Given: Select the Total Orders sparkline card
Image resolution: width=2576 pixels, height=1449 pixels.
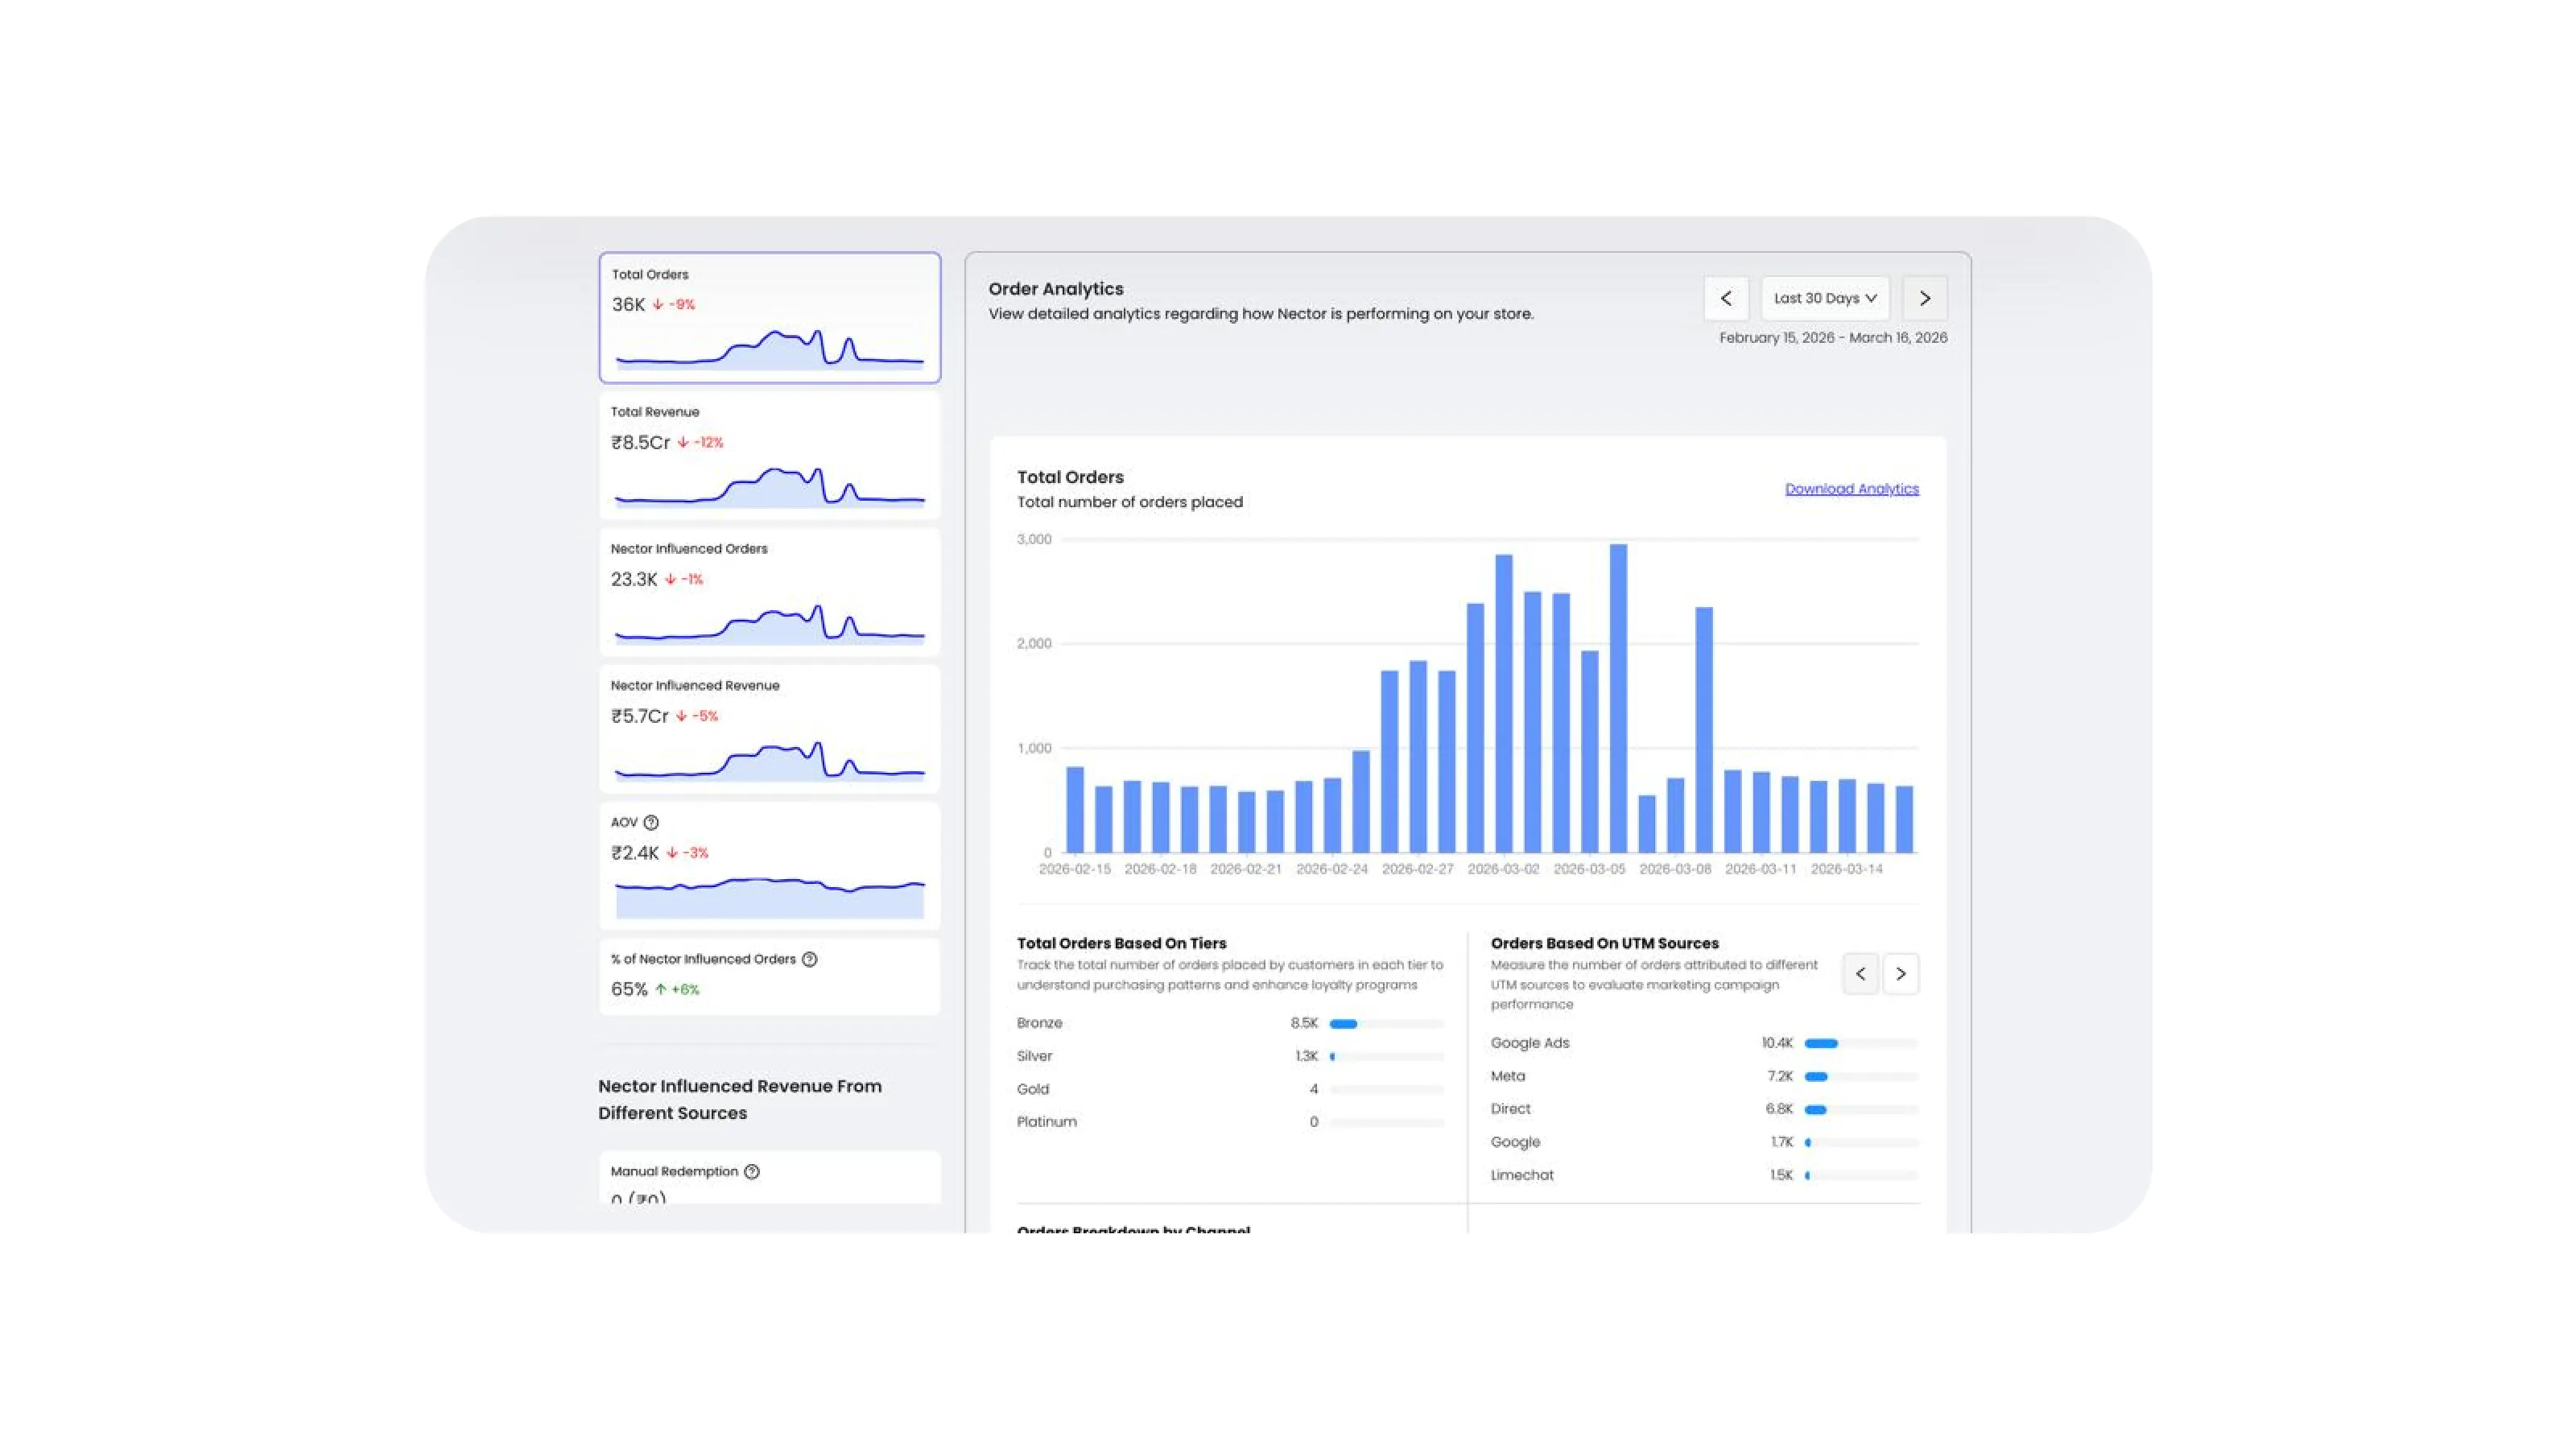Looking at the screenshot, I should (769, 318).
